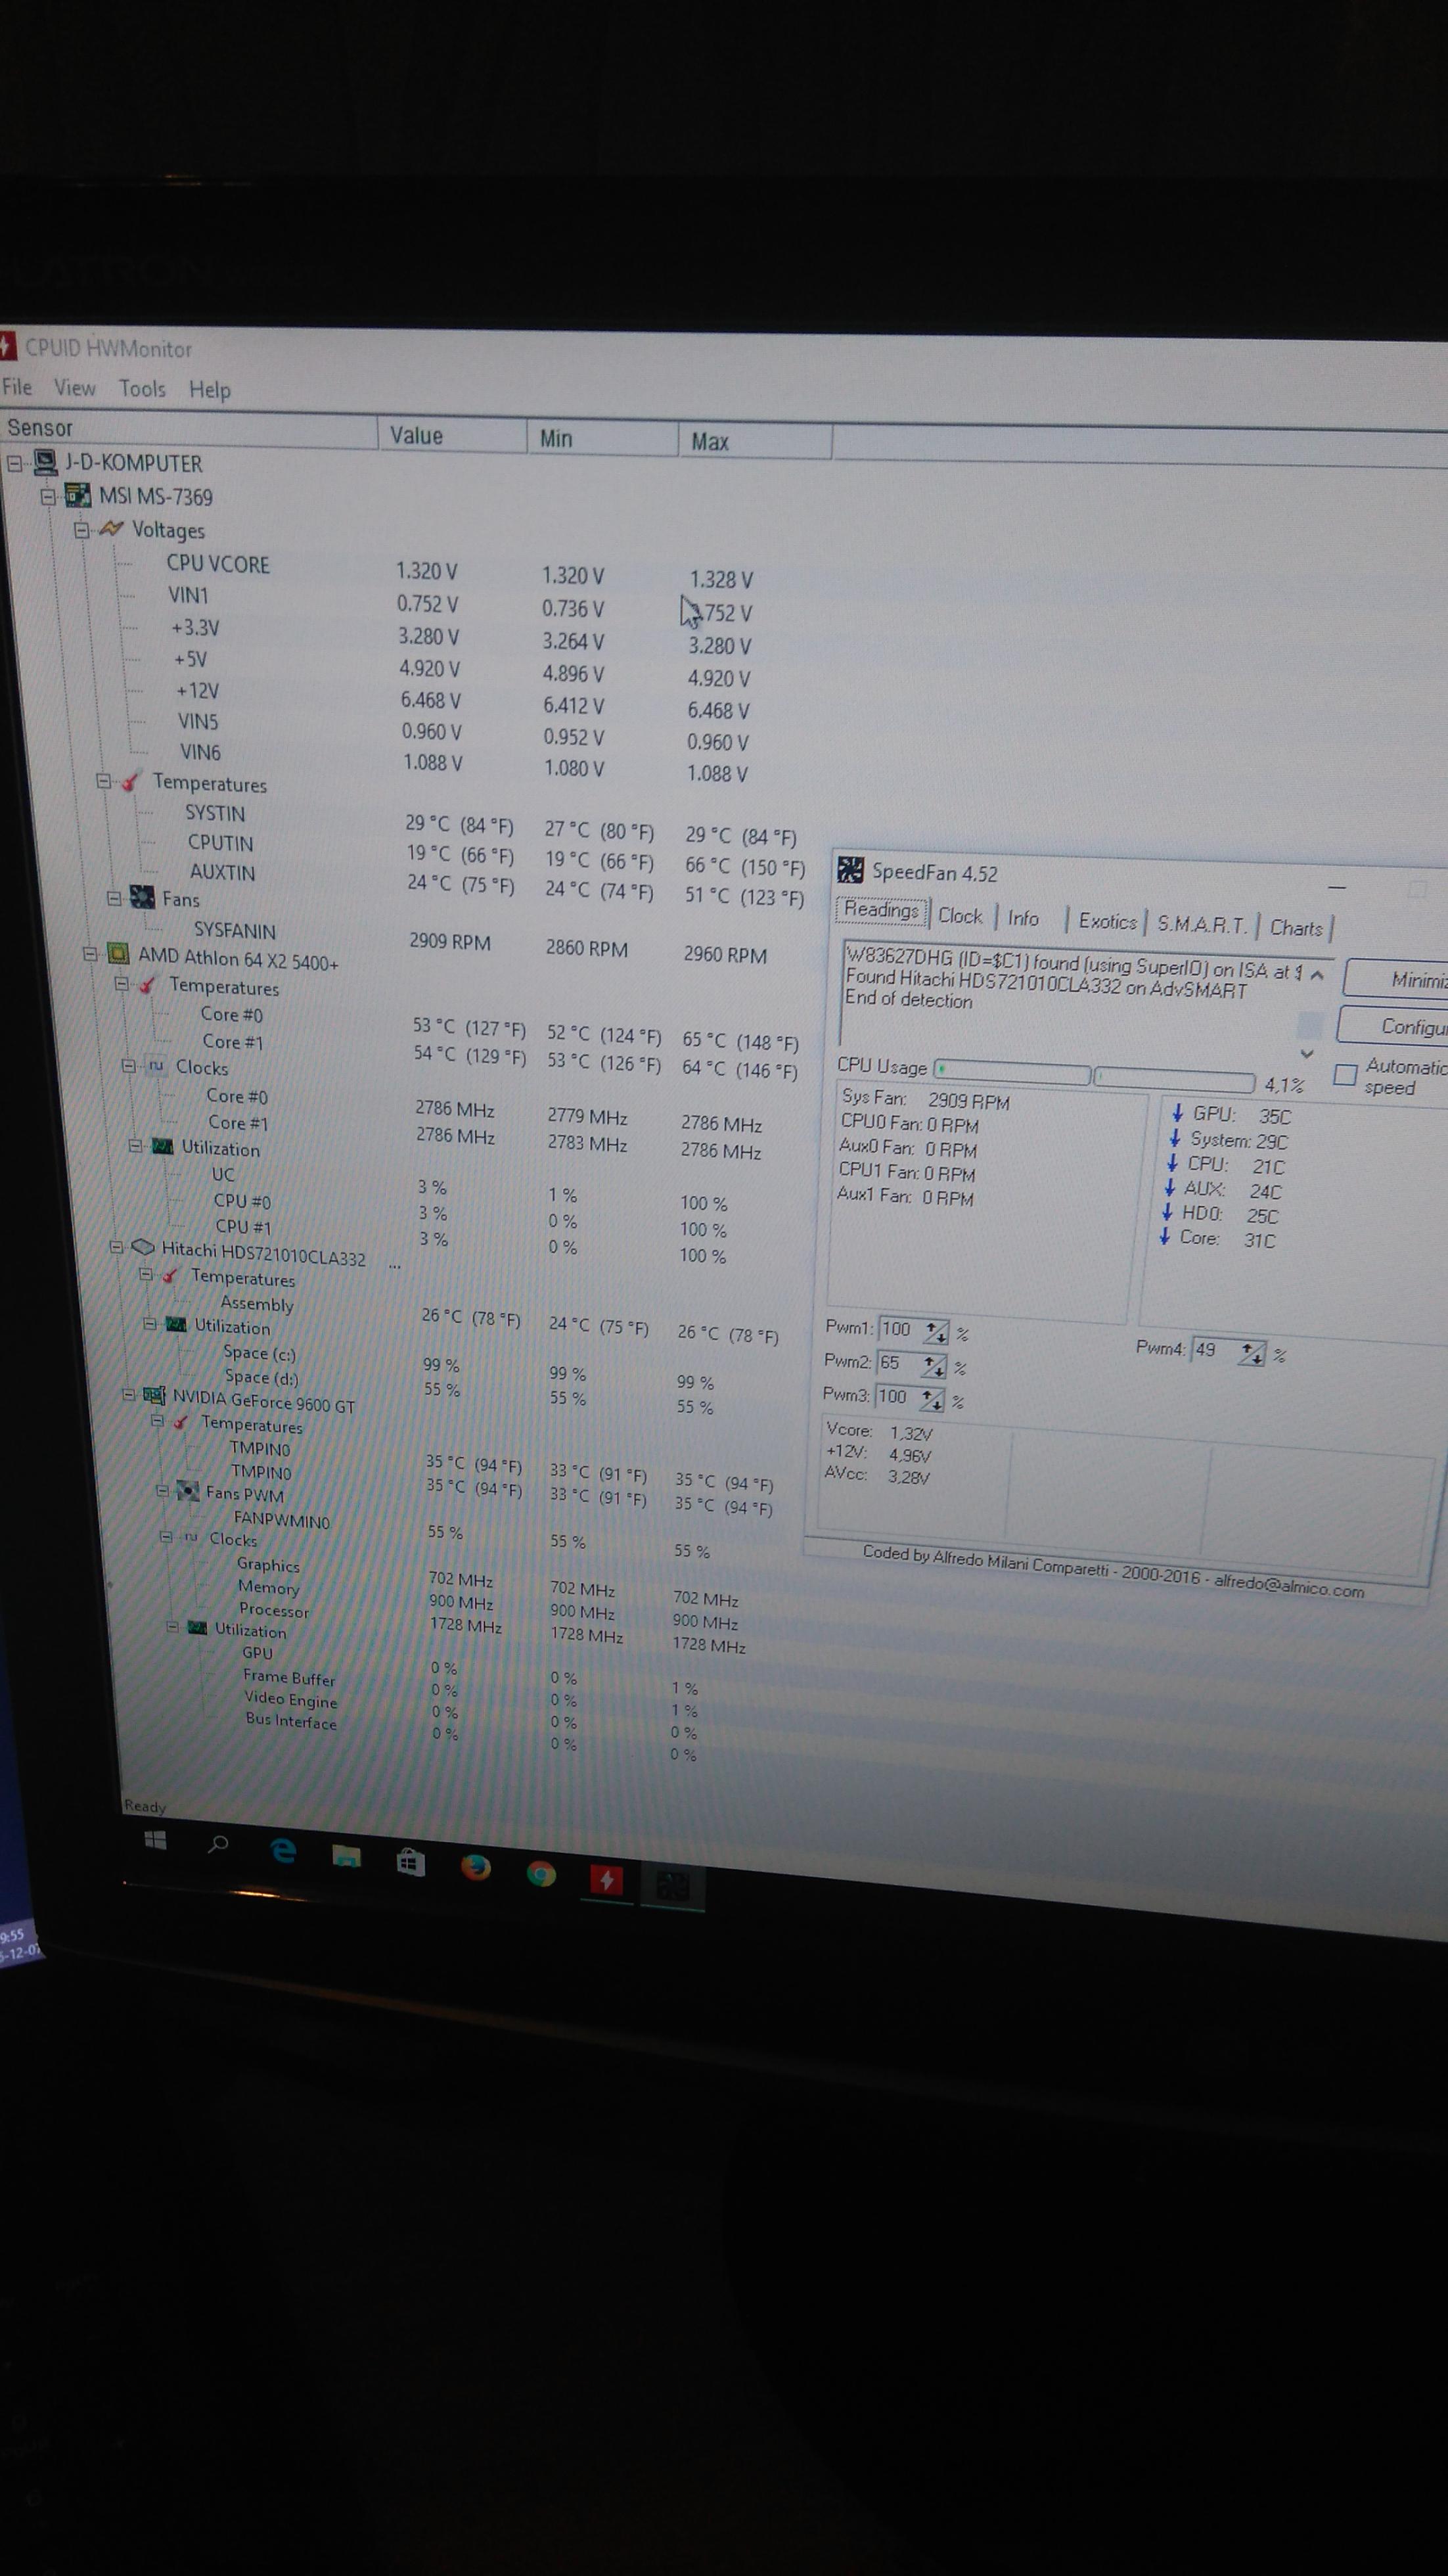Screen dimensions: 1448x2576
Task: Click the SpeedFan title bar icon
Action: click(x=850, y=869)
